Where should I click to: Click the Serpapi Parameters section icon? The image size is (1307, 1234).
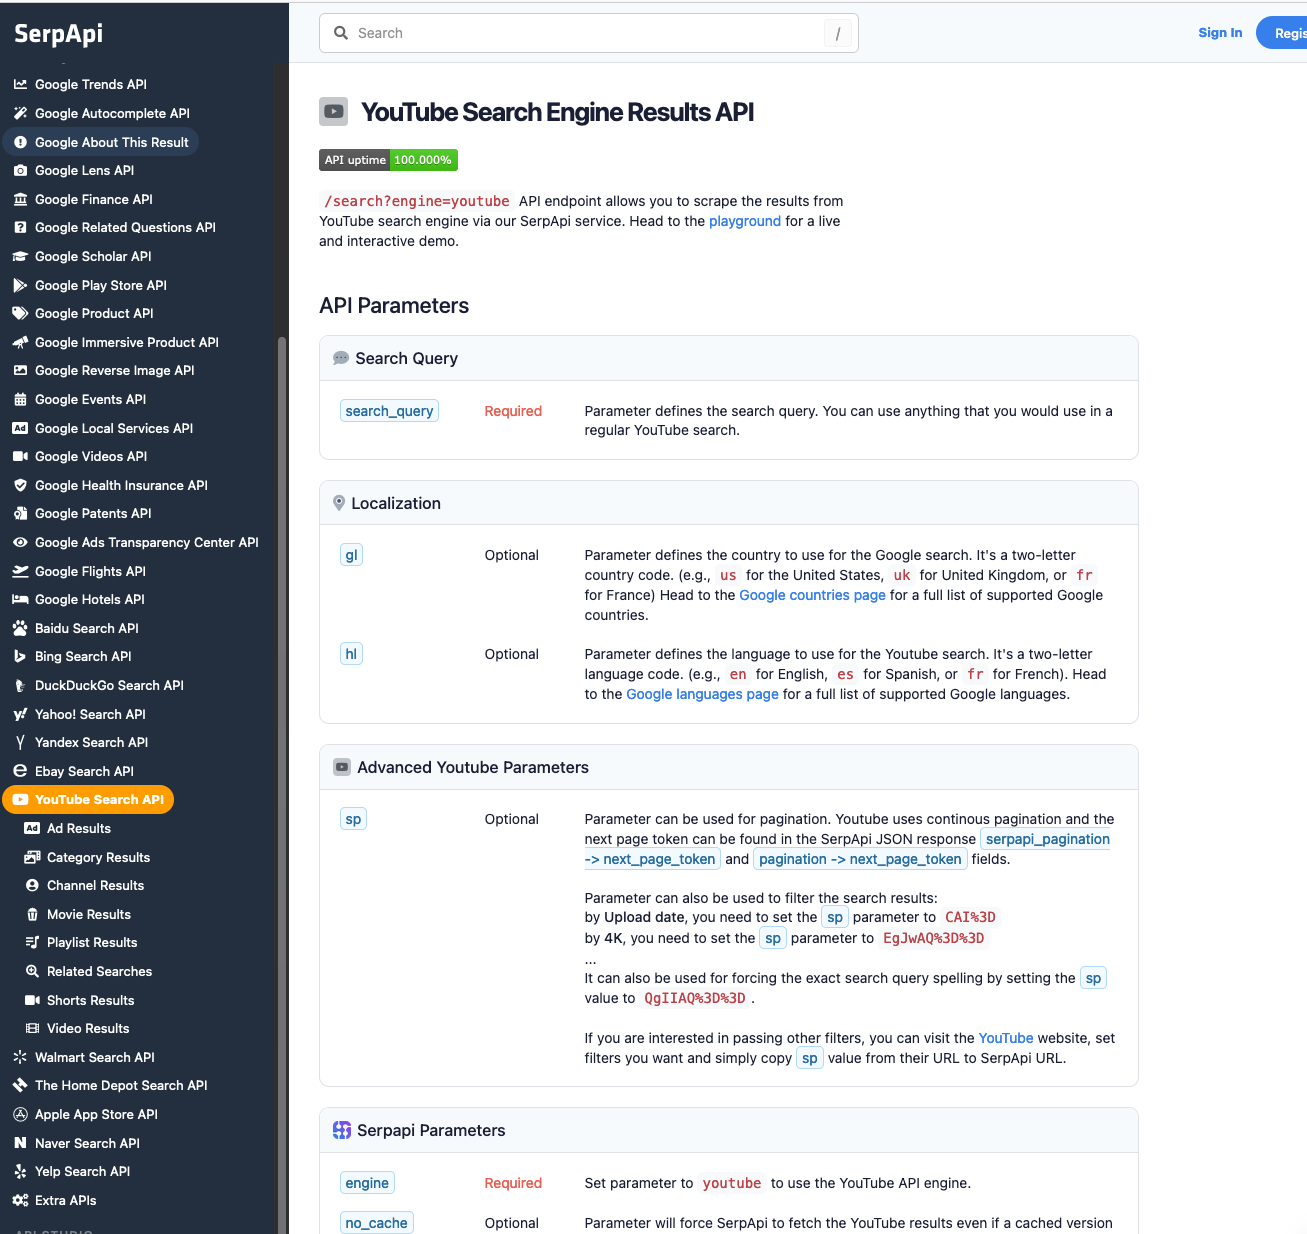click(342, 1130)
